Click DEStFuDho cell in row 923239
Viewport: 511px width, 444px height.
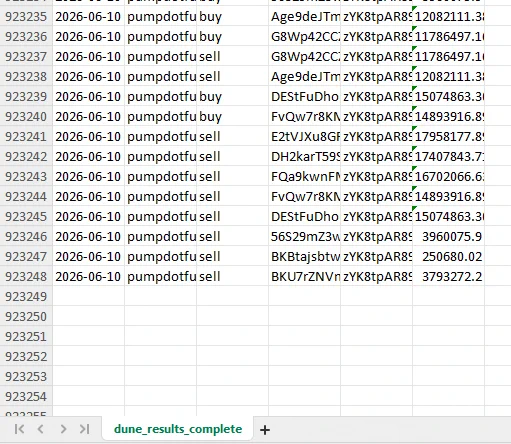pos(304,96)
